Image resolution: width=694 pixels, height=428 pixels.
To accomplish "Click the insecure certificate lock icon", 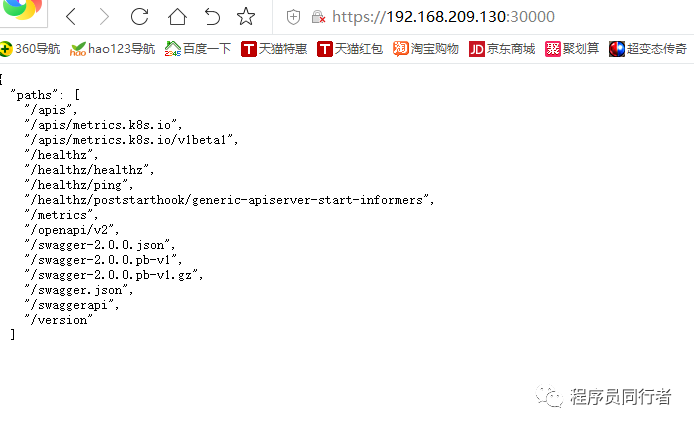I will (318, 17).
